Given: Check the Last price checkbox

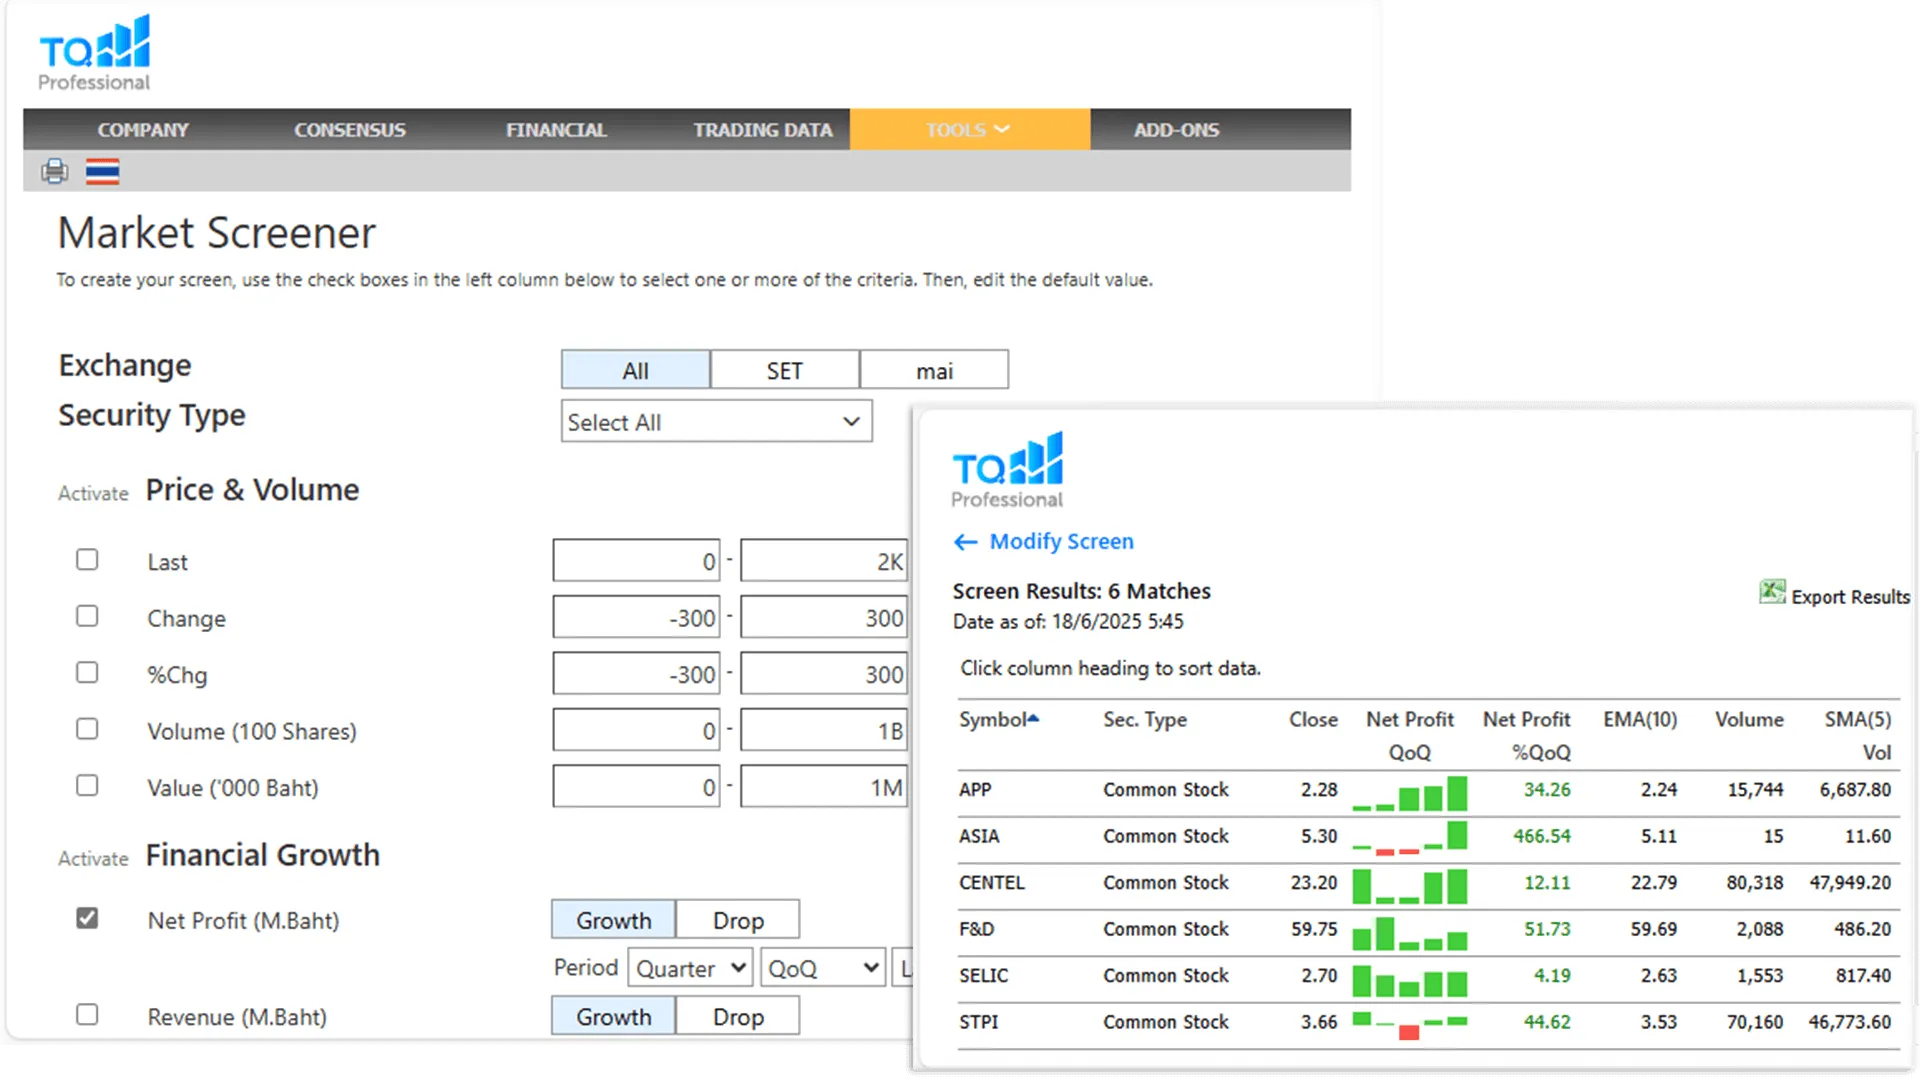Looking at the screenshot, I should pyautogui.click(x=87, y=560).
